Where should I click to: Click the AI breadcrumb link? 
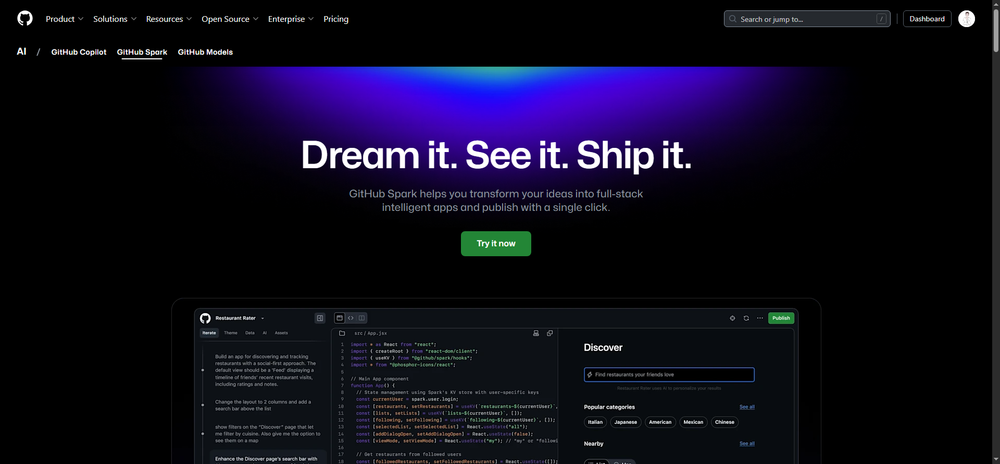click(x=22, y=52)
